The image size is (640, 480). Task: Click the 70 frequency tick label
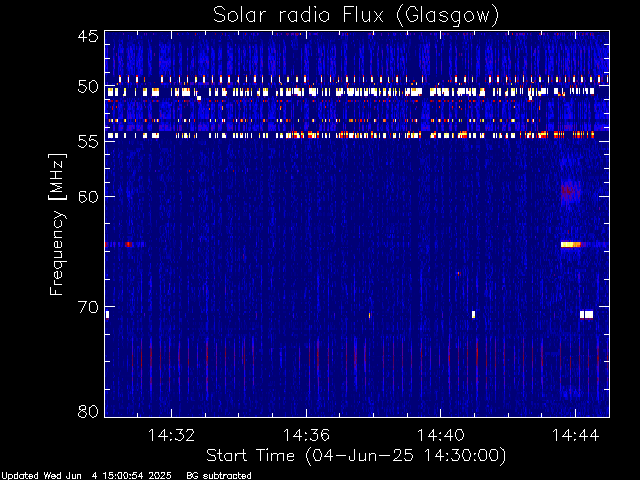tap(88, 307)
